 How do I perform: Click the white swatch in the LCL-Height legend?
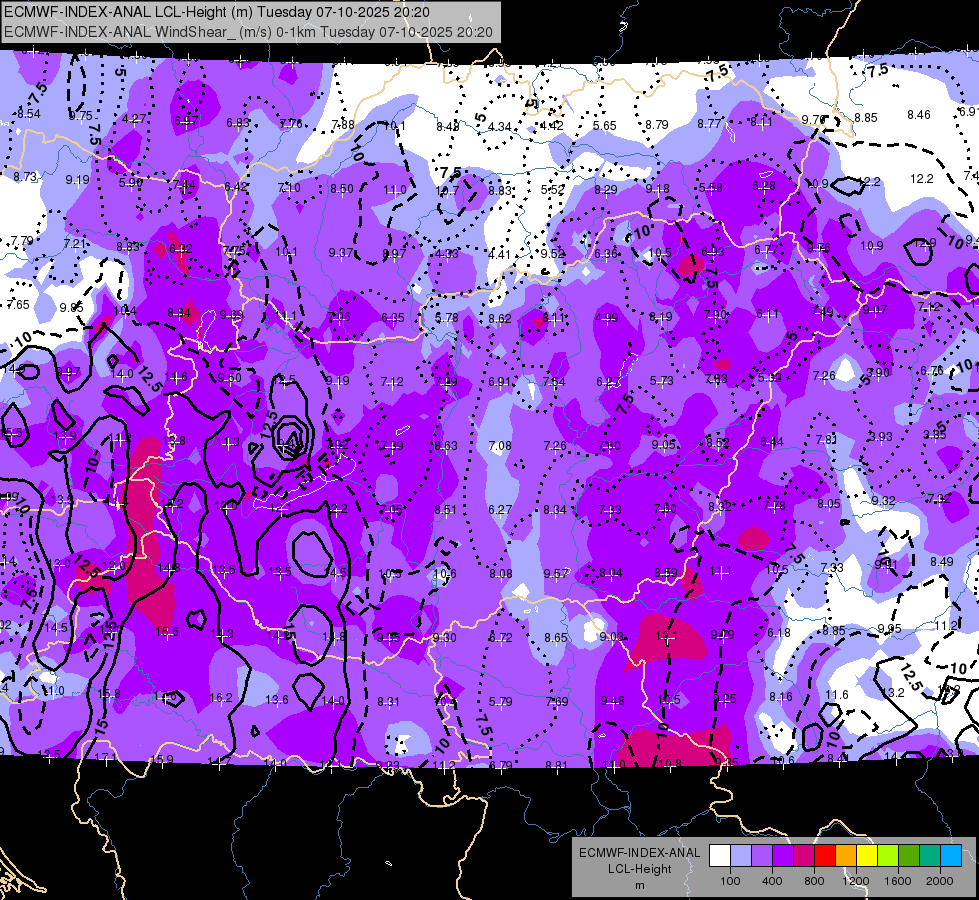tap(720, 856)
